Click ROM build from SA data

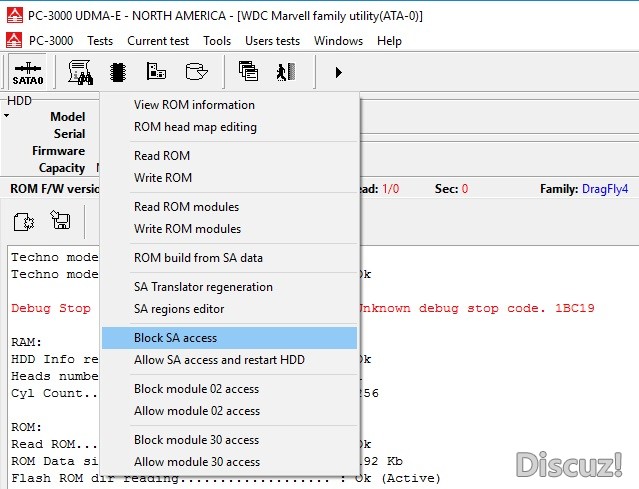click(x=198, y=258)
